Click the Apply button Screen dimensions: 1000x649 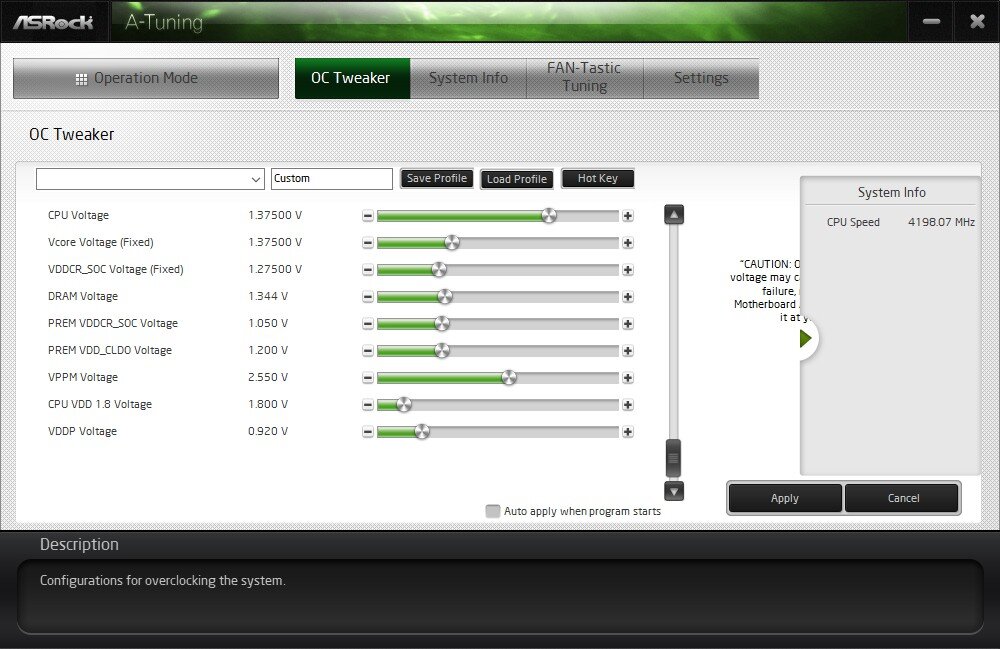(x=784, y=498)
